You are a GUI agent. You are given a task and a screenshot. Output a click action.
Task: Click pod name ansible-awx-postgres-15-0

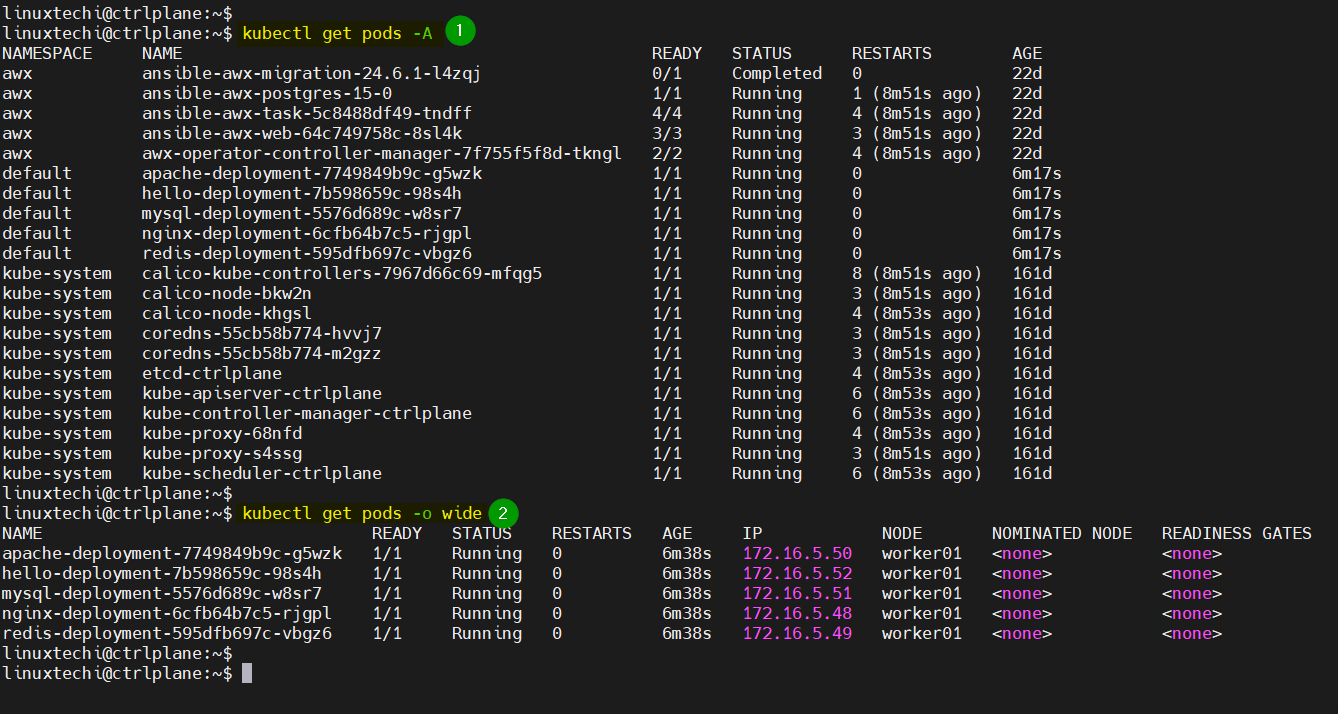(x=267, y=94)
